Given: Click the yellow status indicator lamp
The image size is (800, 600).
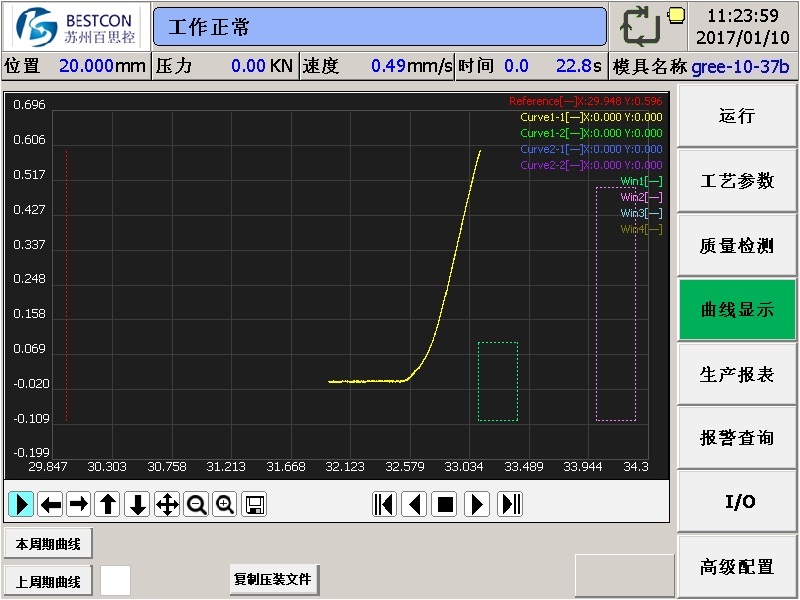Looking at the screenshot, I should coord(677,15).
